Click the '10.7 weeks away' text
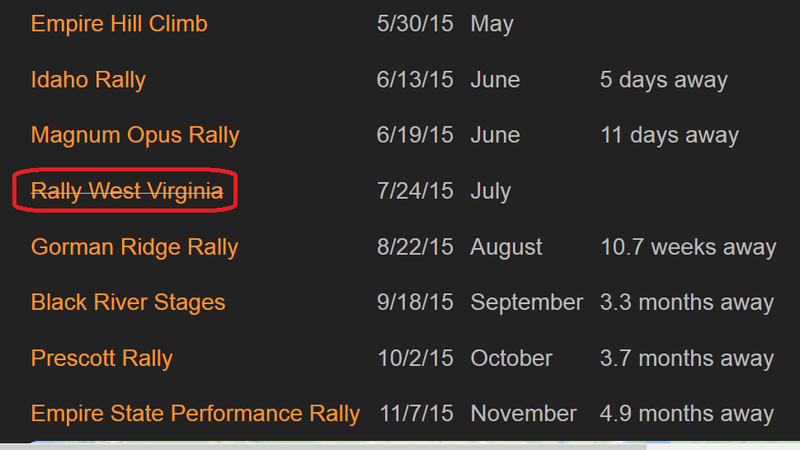Viewport: 800px width, 450px height. click(688, 247)
